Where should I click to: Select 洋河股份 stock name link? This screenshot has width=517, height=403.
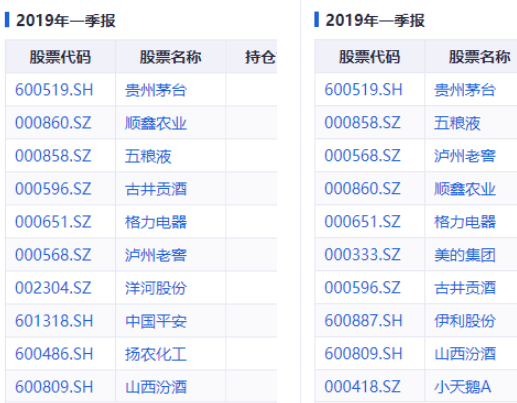pyautogui.click(x=156, y=288)
